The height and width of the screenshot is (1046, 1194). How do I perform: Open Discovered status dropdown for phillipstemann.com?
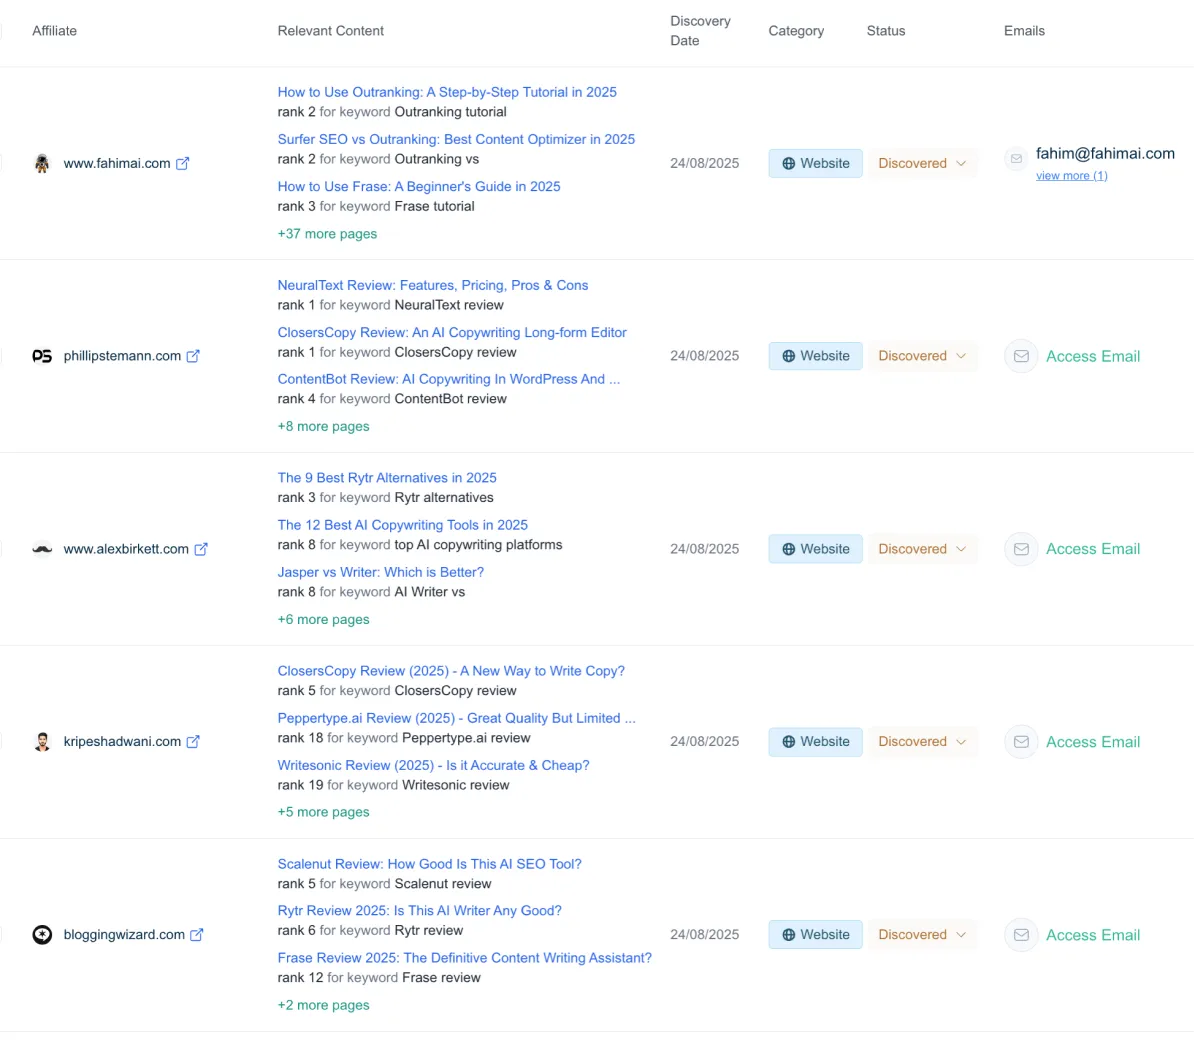pos(922,356)
